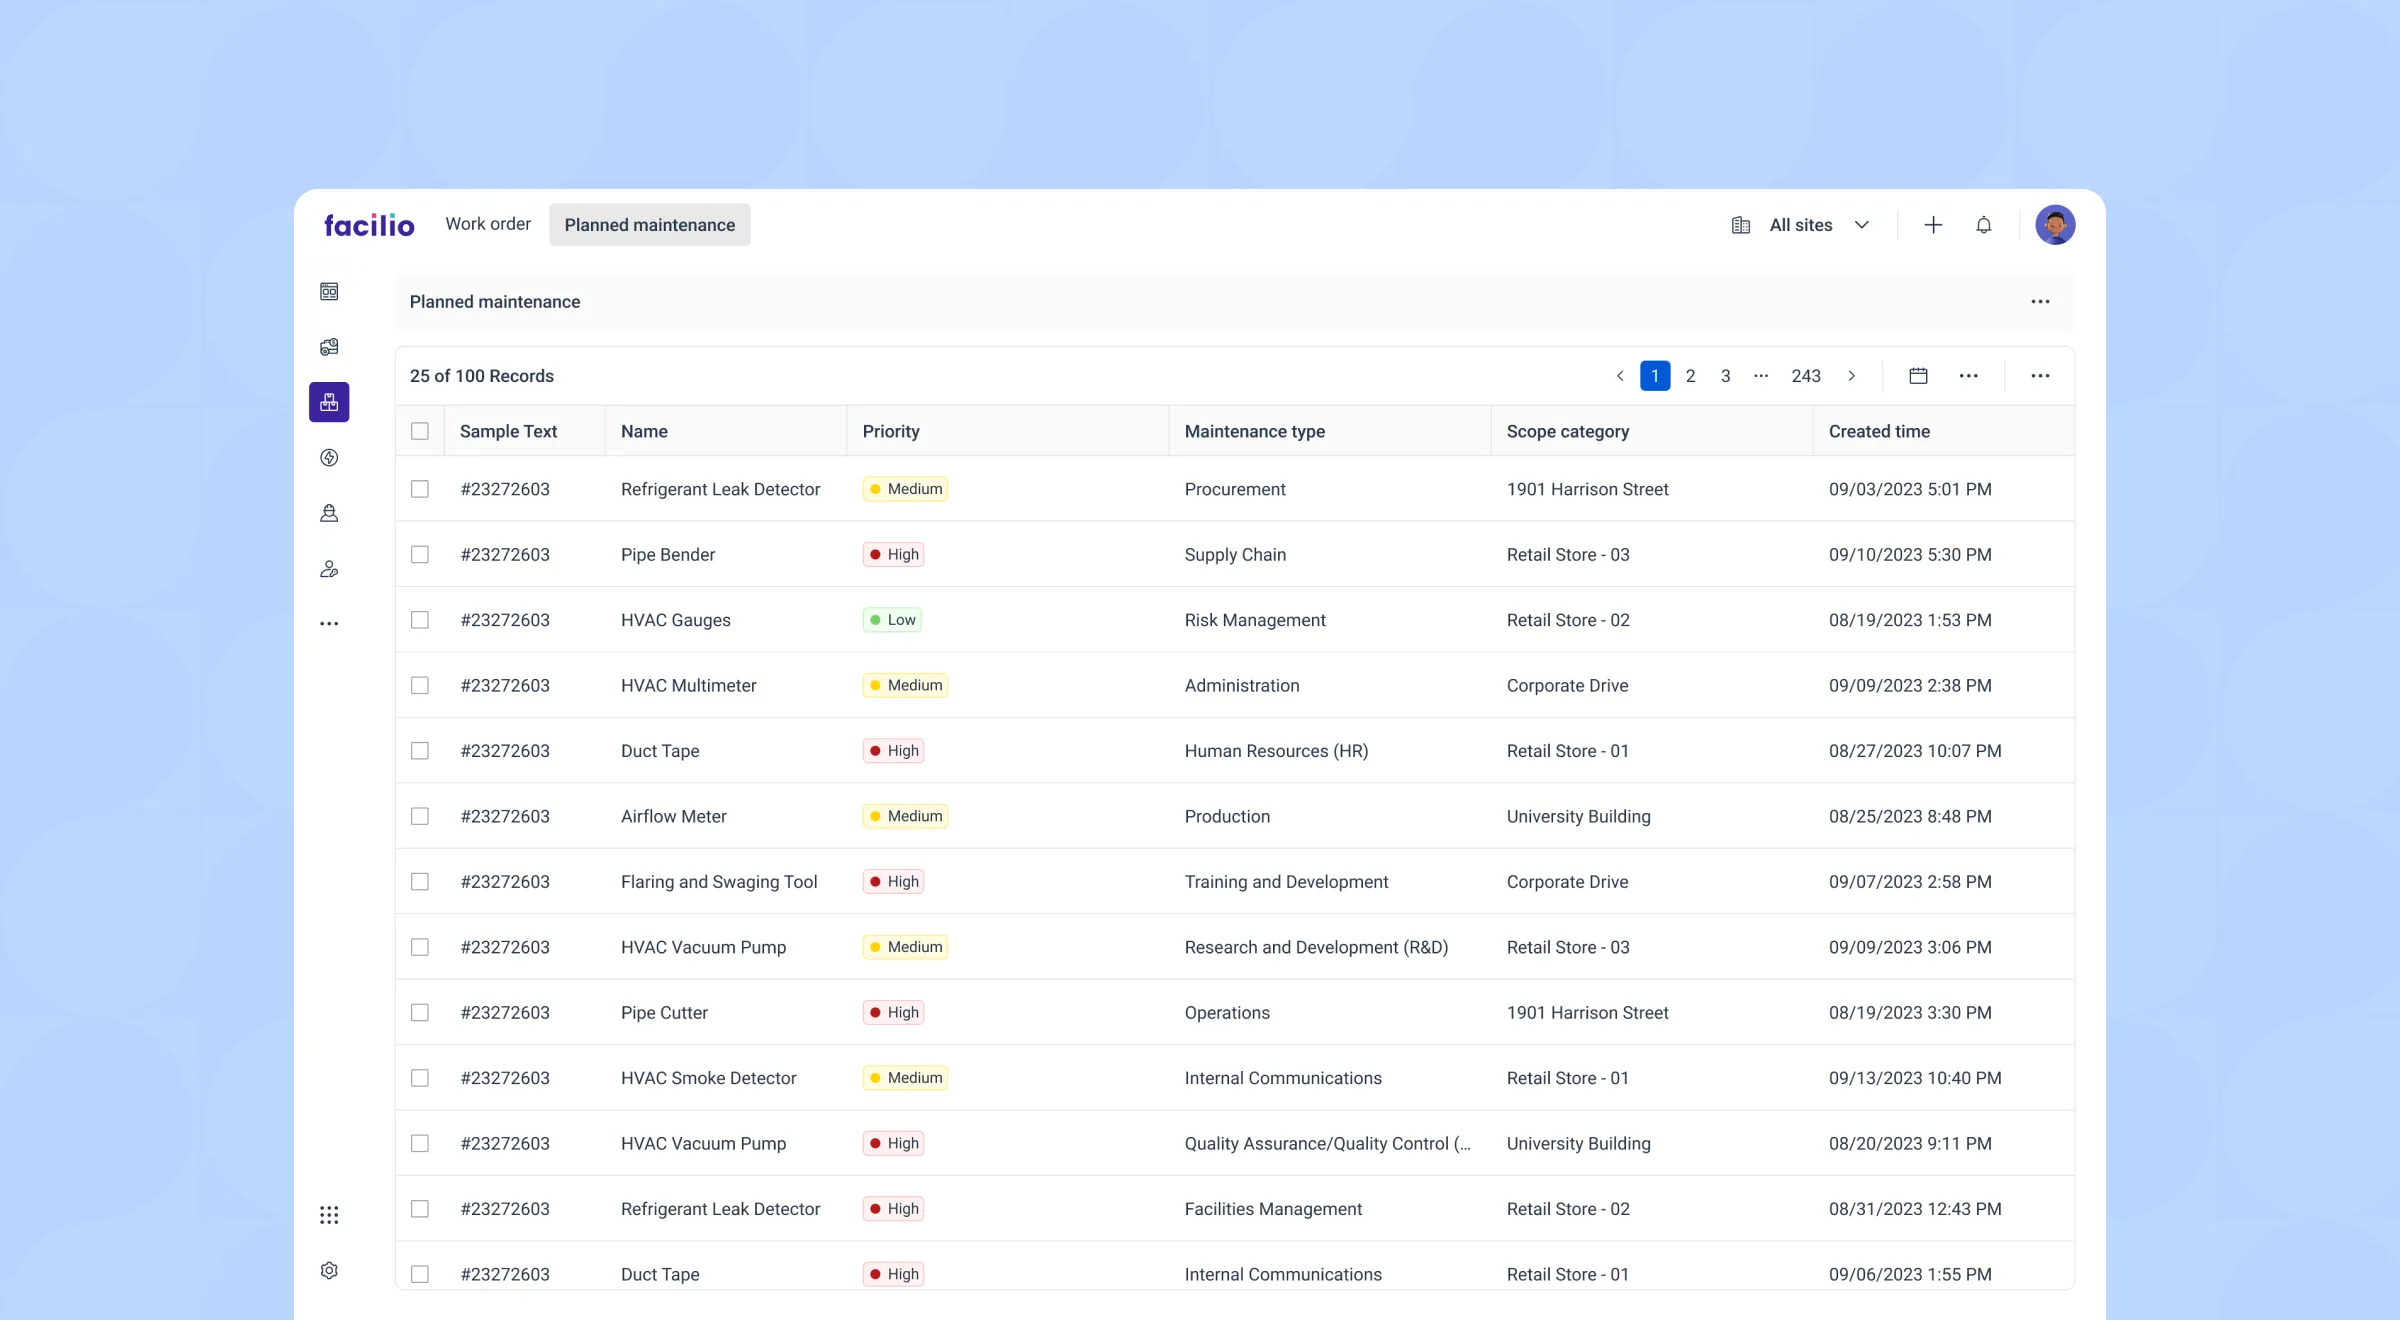Click the energy bolt sidebar icon
Image resolution: width=2400 pixels, height=1320 pixels.
click(x=329, y=458)
